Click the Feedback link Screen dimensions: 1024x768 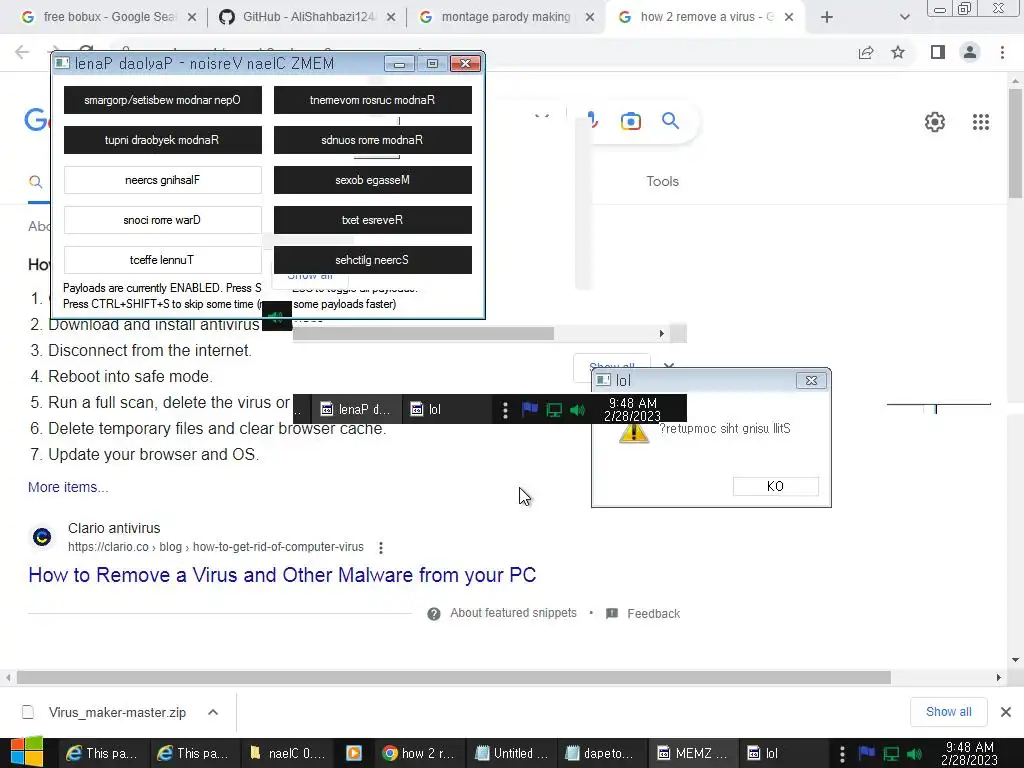click(654, 614)
